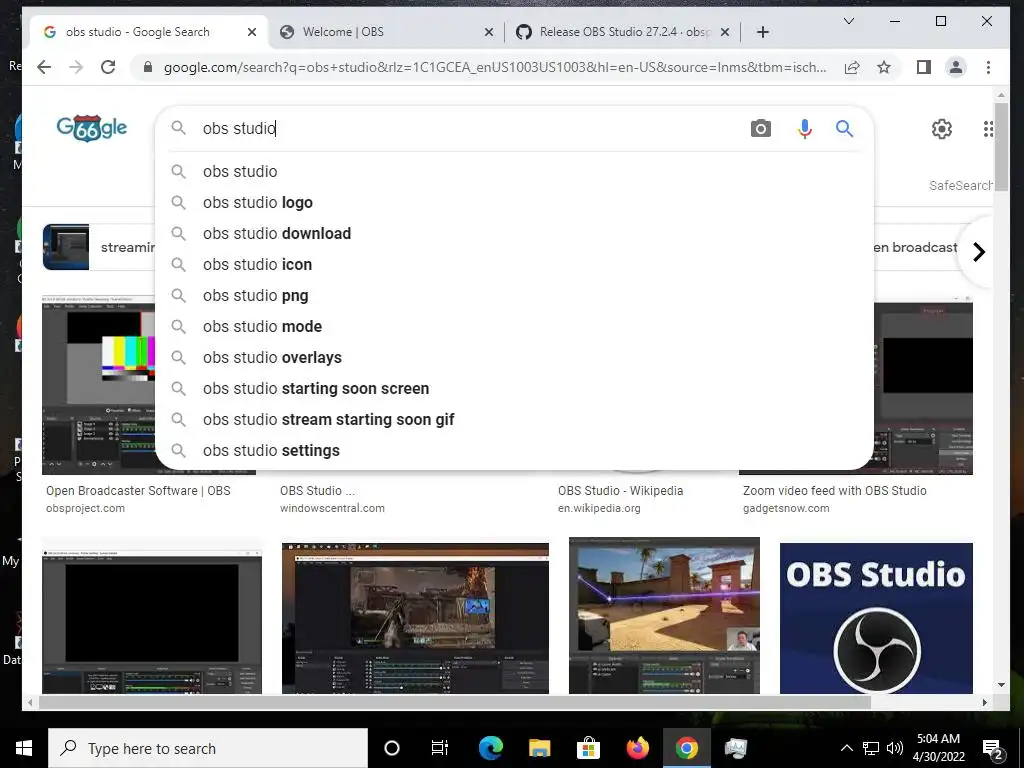Expand the next related-searches chevron
This screenshot has width=1024, height=768.
point(978,252)
